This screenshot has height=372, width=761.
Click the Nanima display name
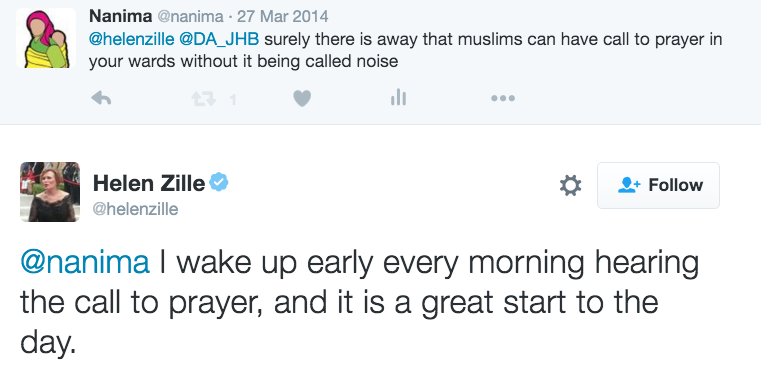(120, 17)
